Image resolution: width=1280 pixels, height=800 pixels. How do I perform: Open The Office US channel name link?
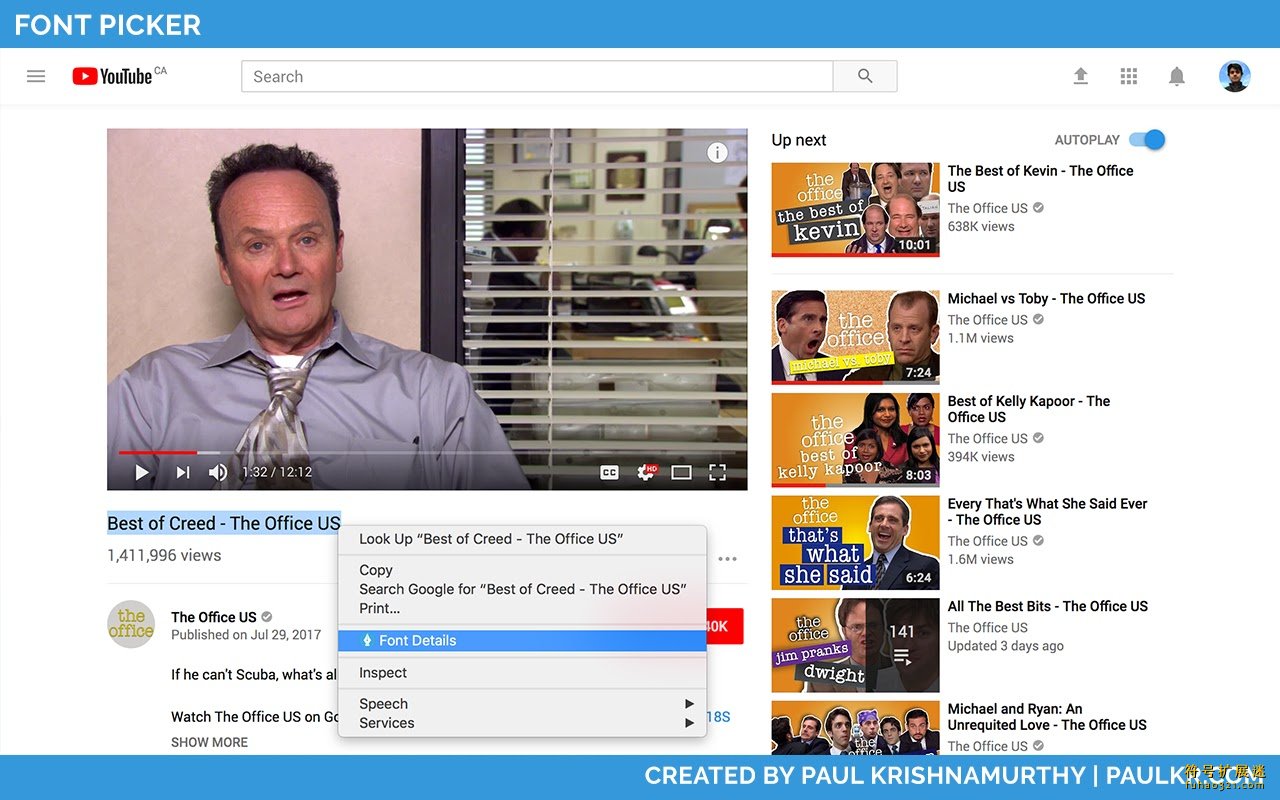pos(214,617)
